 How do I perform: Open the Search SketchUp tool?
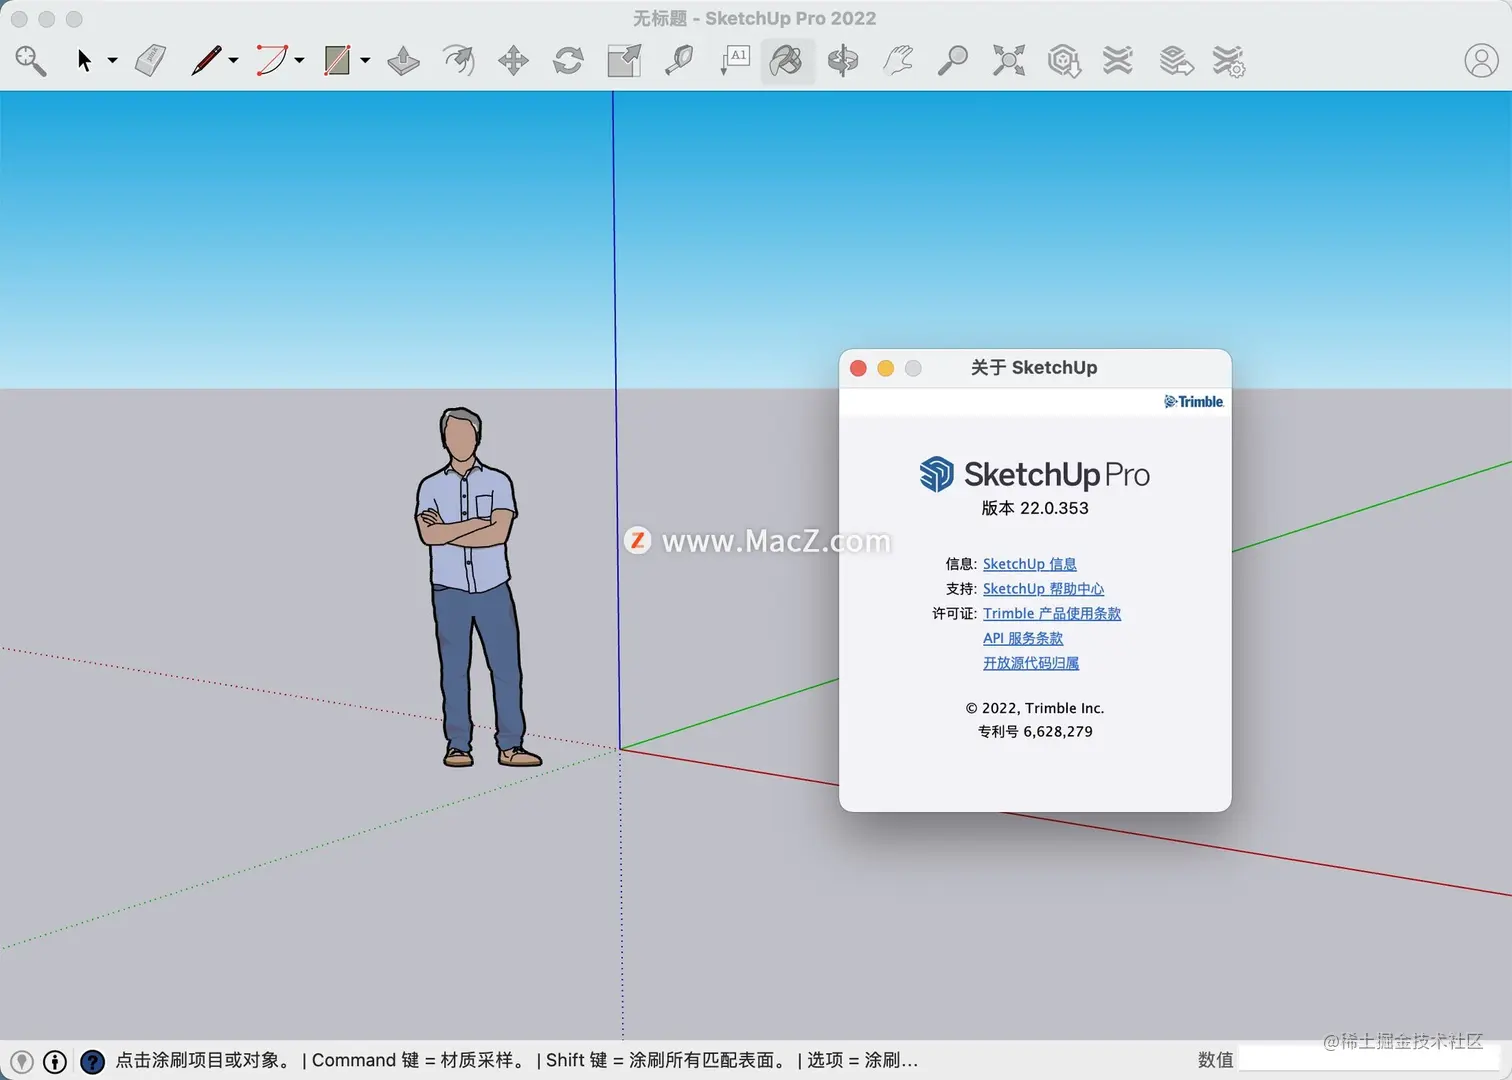point(31,61)
